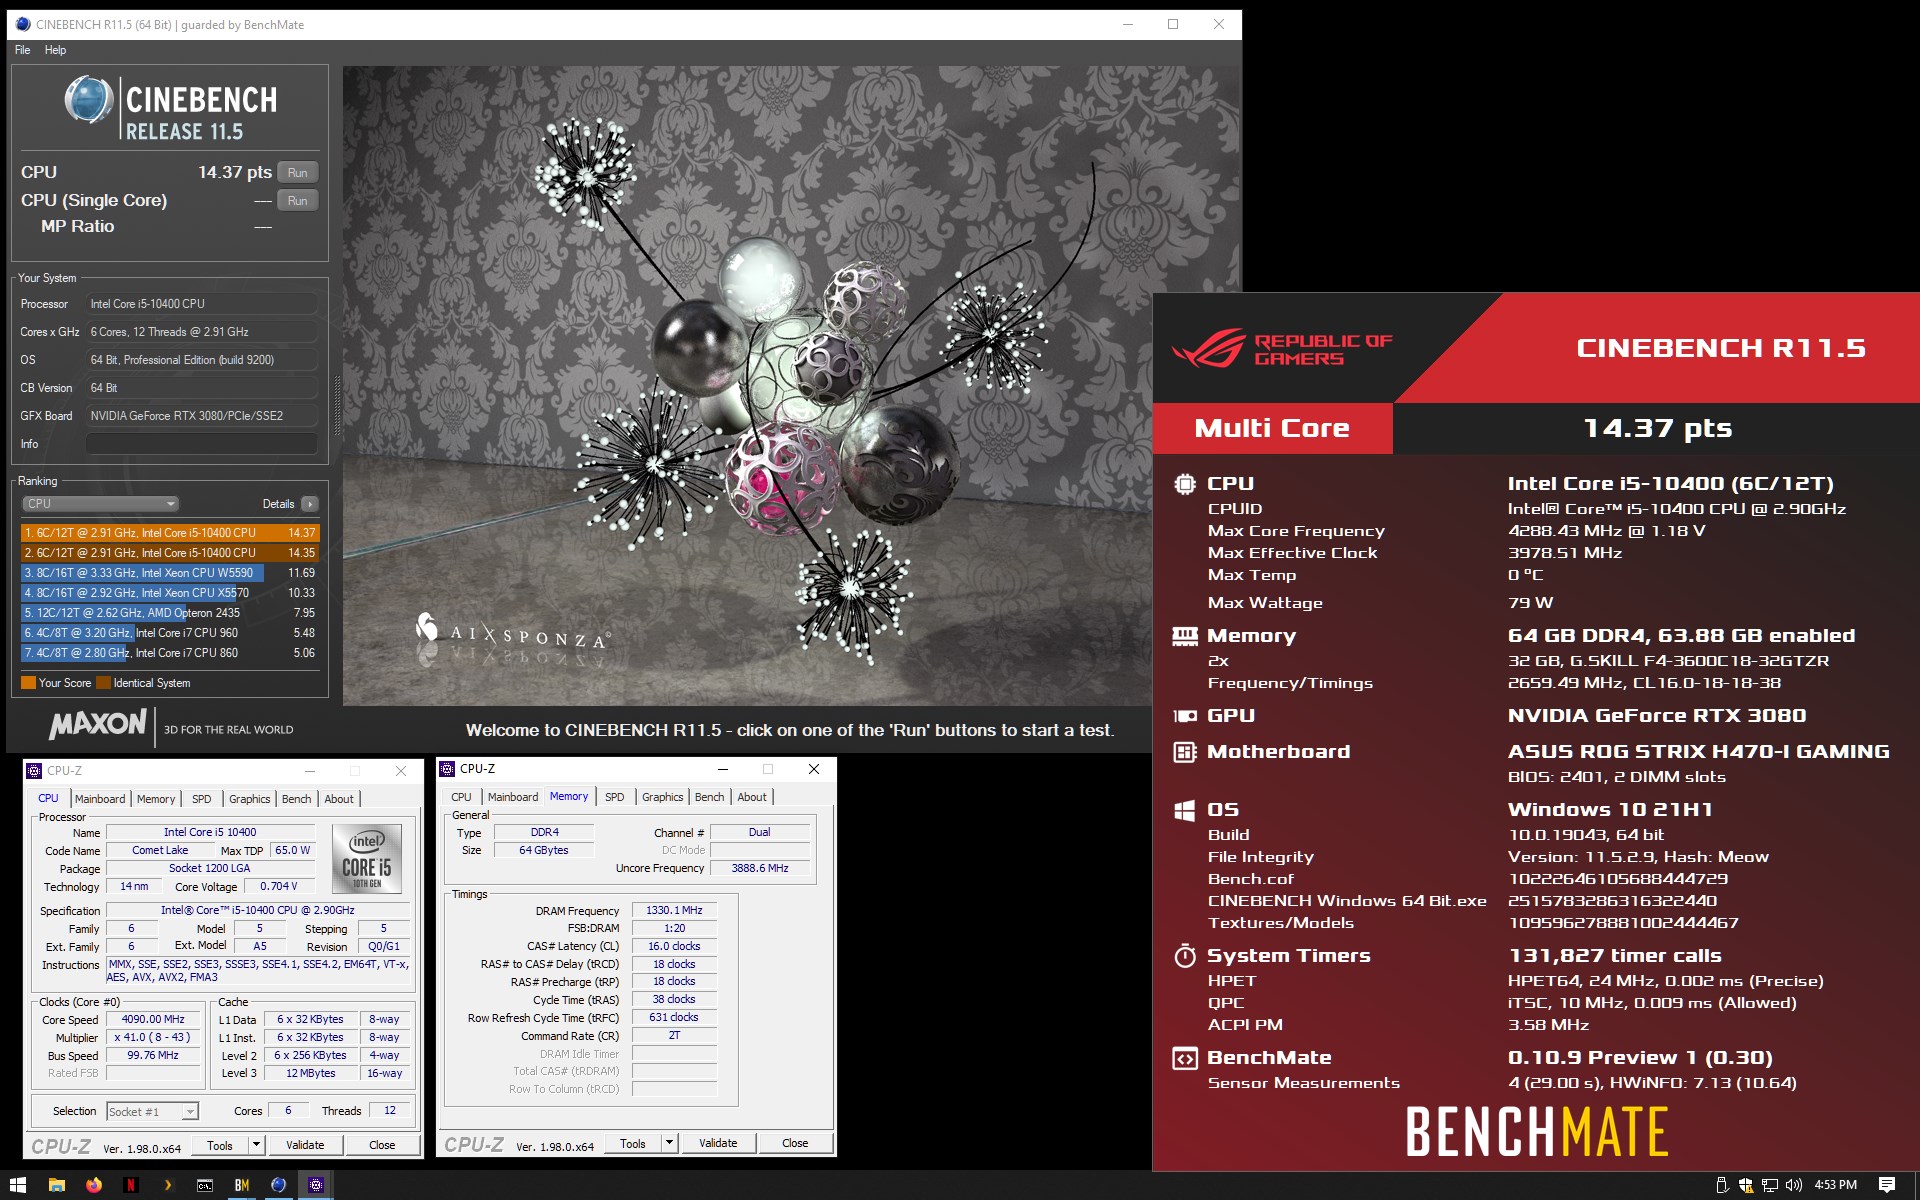Open the File menu in Cinebench
Image resolution: width=1920 pixels, height=1200 pixels.
22,50
